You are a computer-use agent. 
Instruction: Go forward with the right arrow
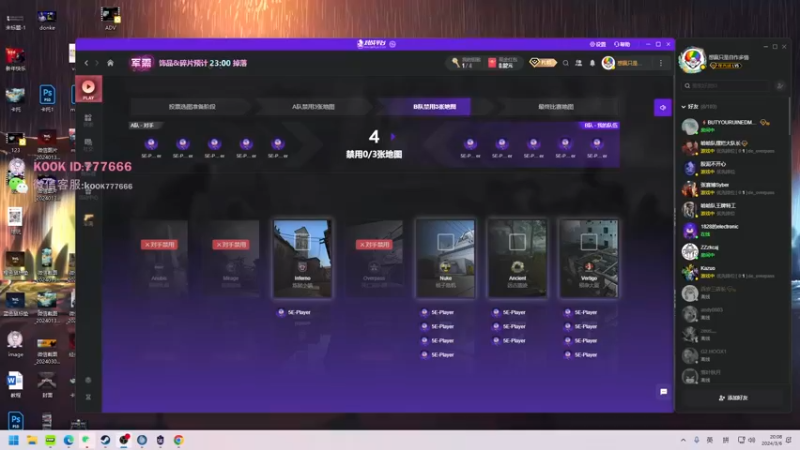click(x=96, y=63)
